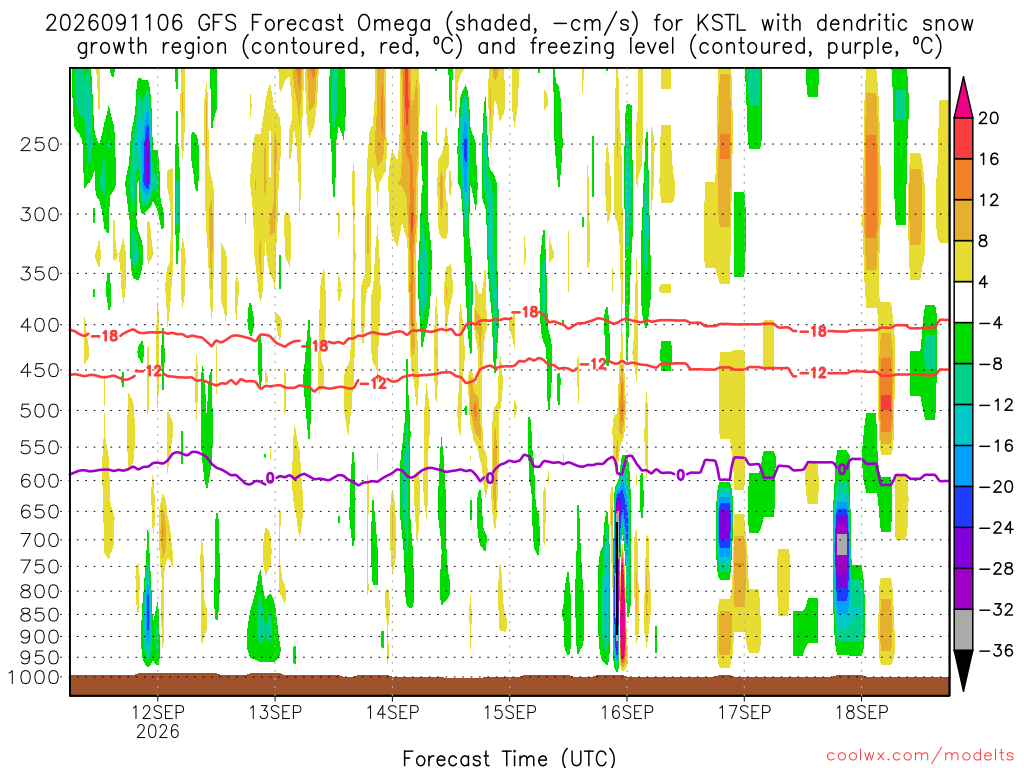Click the Forecast Time (UTC) axis title

509,758
